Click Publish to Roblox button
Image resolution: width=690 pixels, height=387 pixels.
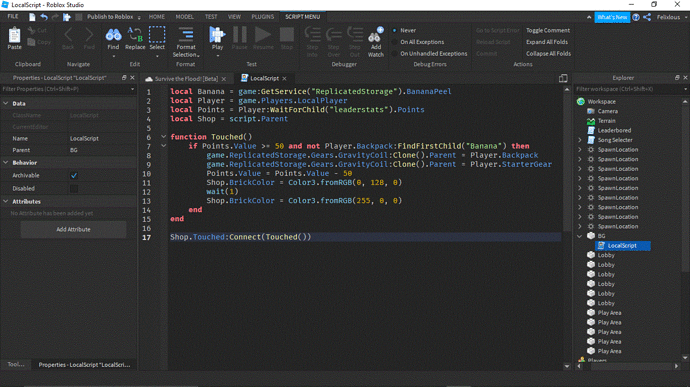110,17
